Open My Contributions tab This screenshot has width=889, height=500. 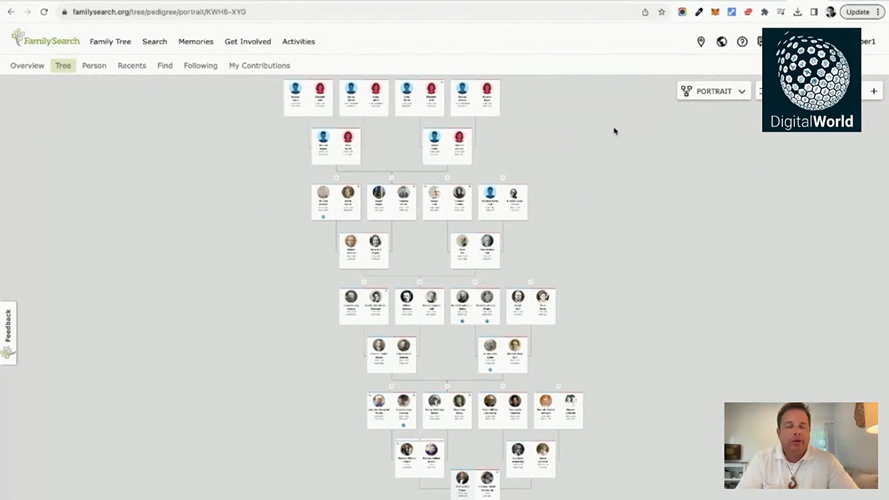[x=259, y=65]
